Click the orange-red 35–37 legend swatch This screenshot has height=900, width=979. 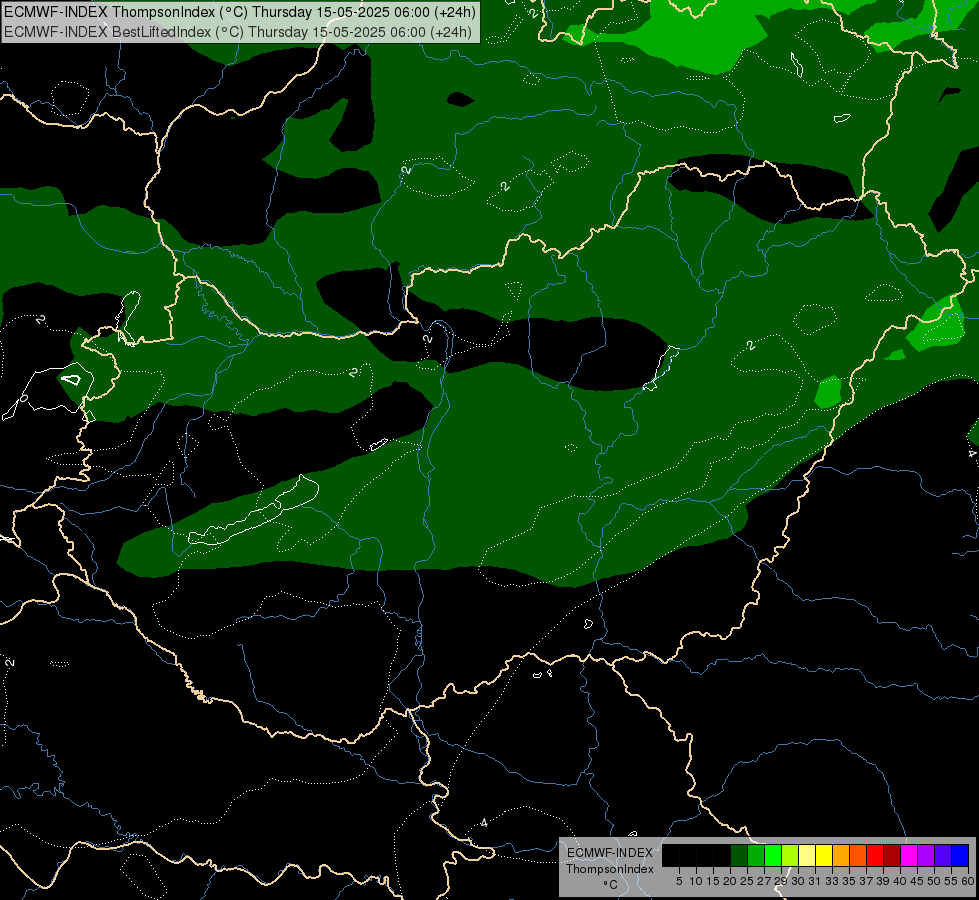coord(858,855)
